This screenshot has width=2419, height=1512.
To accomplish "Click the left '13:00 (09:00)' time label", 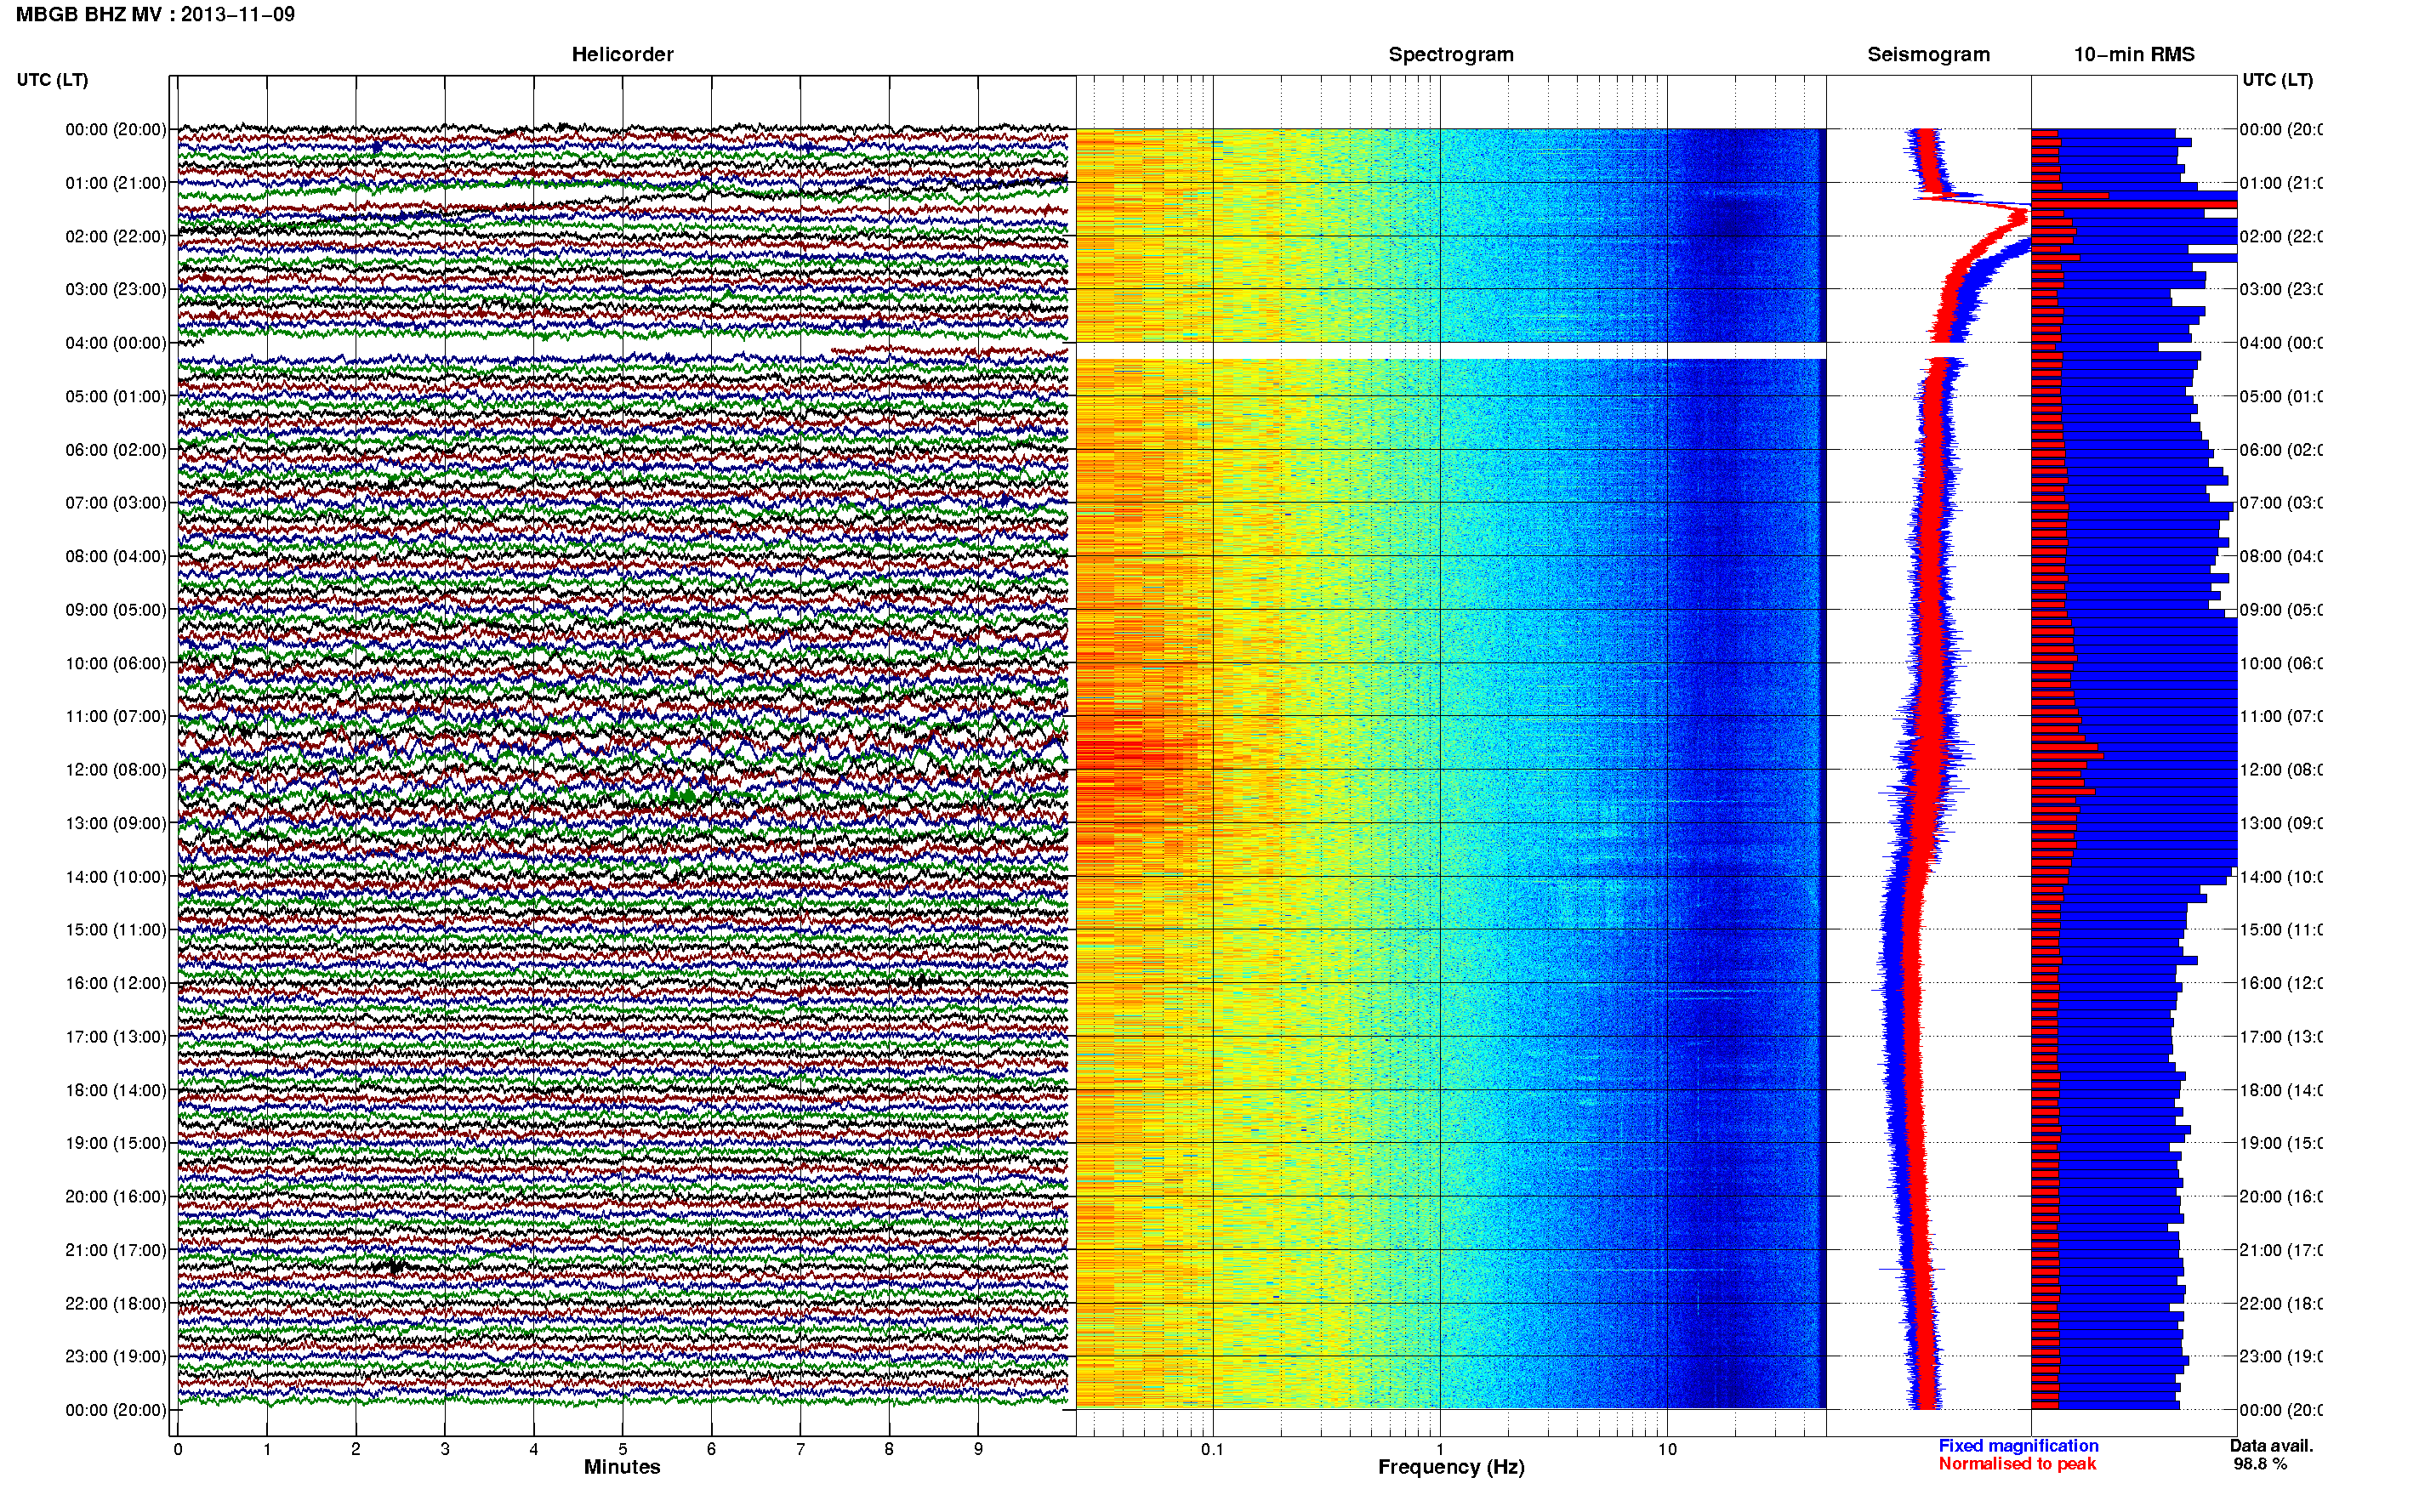I will (x=116, y=823).
